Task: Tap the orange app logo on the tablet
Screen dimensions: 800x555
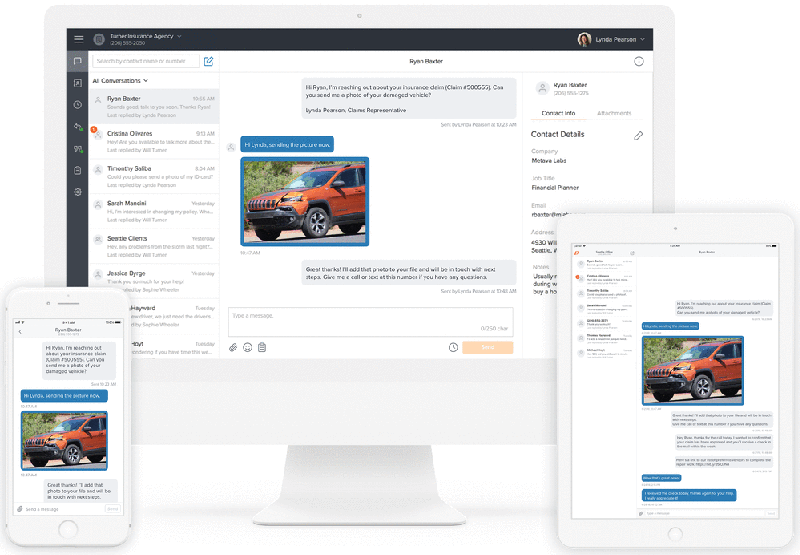Action: [577, 253]
